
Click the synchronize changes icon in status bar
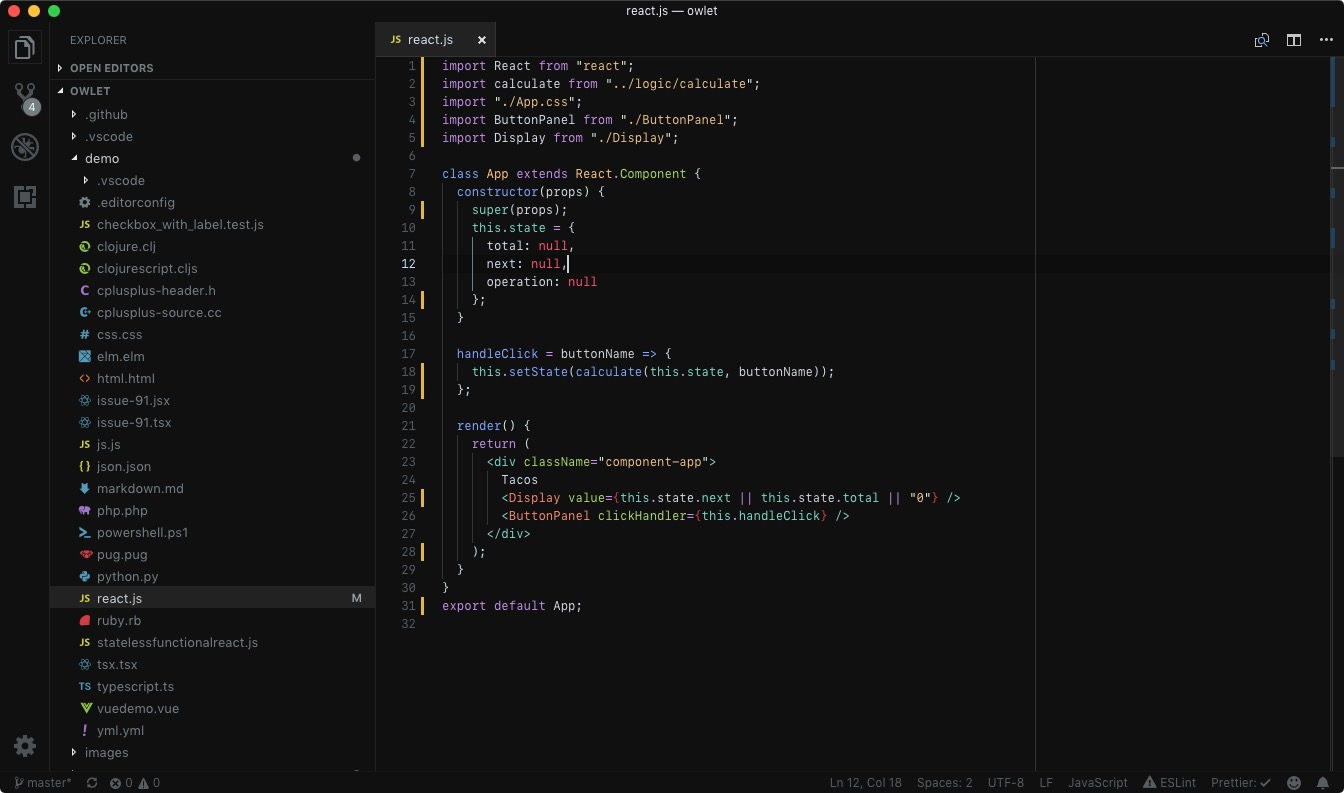[x=92, y=783]
